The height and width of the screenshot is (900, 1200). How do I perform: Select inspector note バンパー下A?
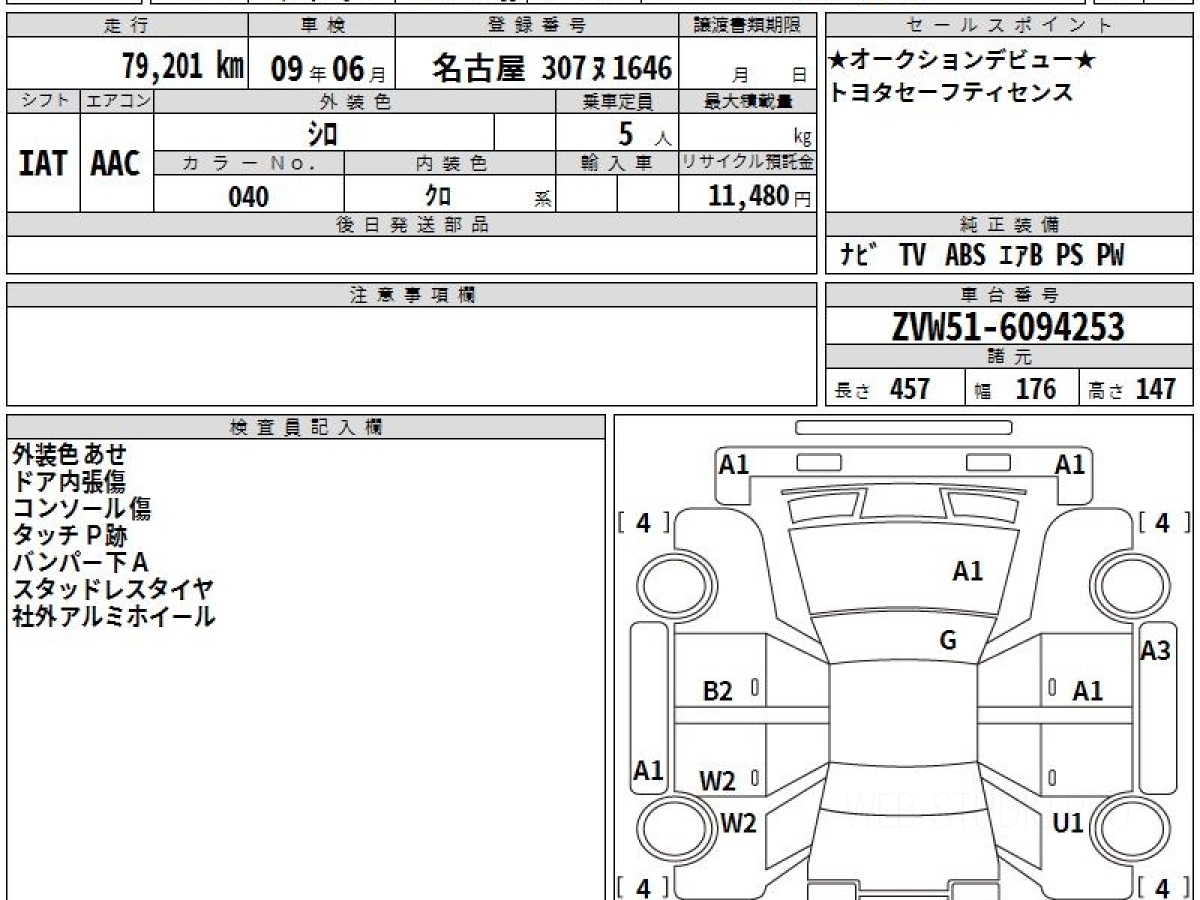click(x=80, y=563)
